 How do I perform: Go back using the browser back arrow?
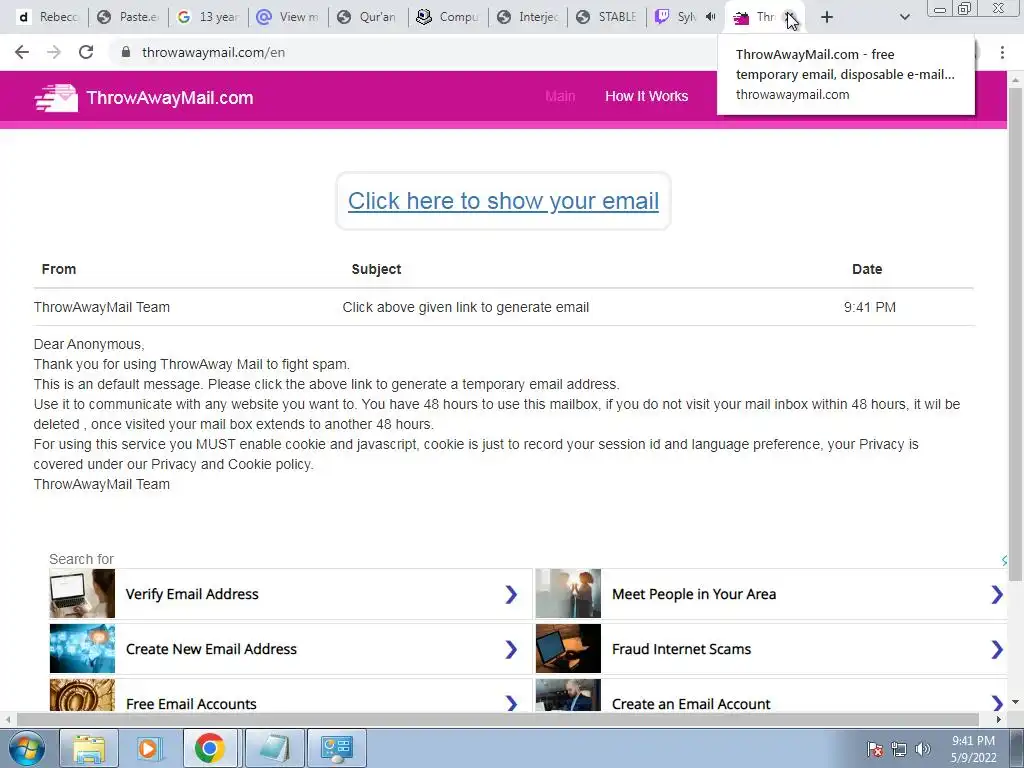pos(22,52)
